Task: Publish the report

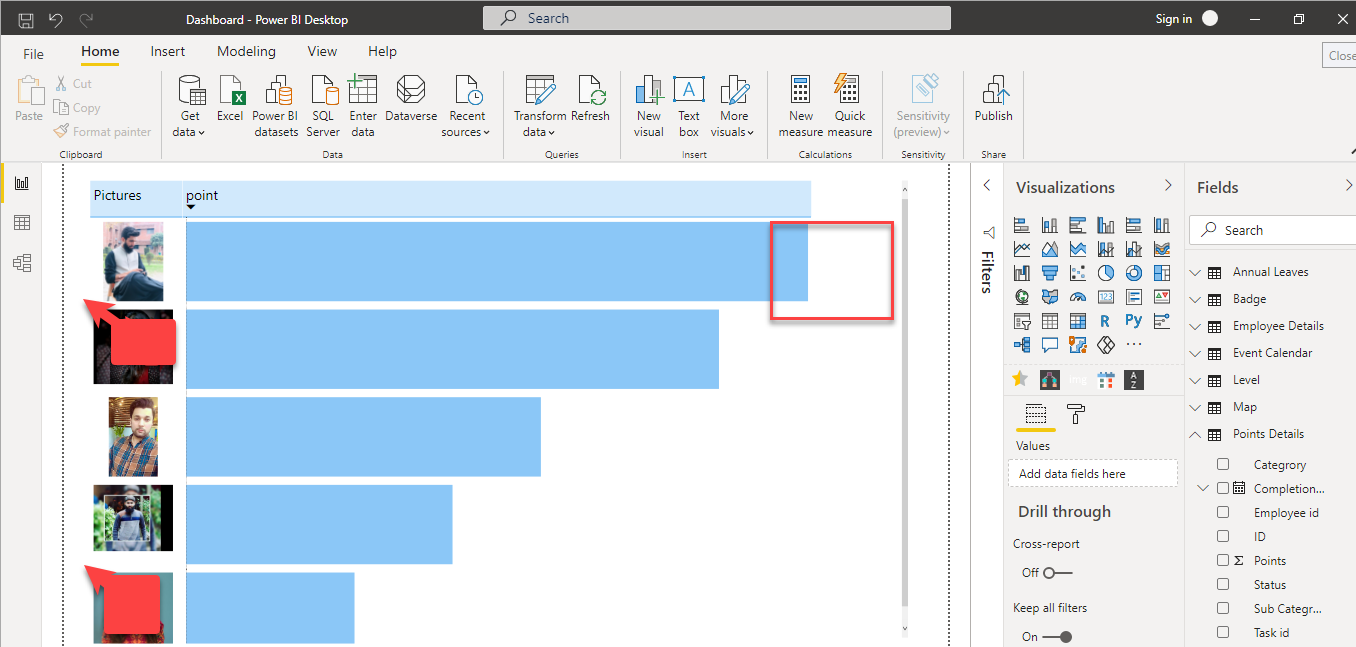Action: 993,98
